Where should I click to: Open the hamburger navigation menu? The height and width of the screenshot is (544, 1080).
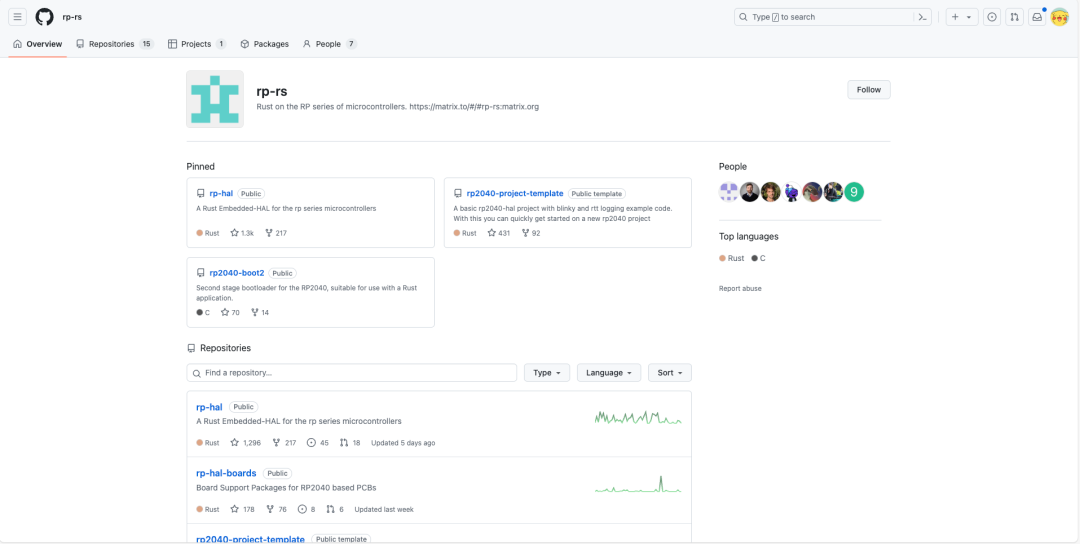click(18, 17)
